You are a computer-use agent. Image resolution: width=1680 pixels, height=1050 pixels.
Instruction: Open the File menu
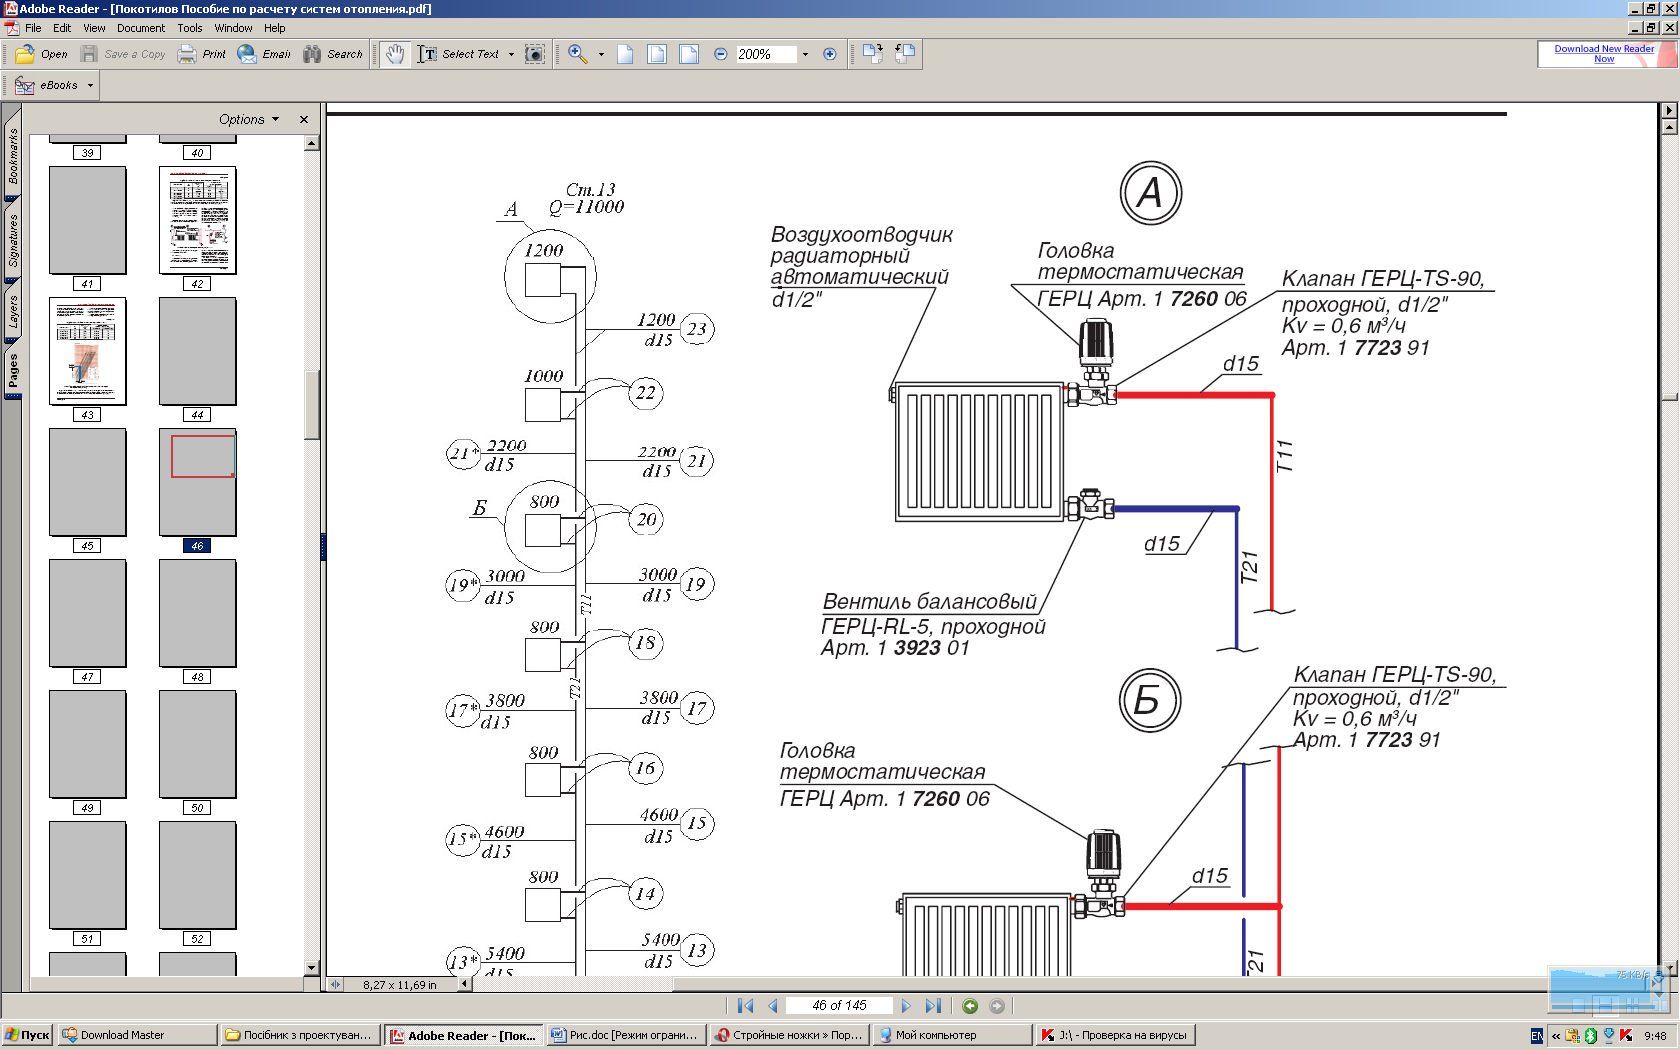click(x=33, y=28)
